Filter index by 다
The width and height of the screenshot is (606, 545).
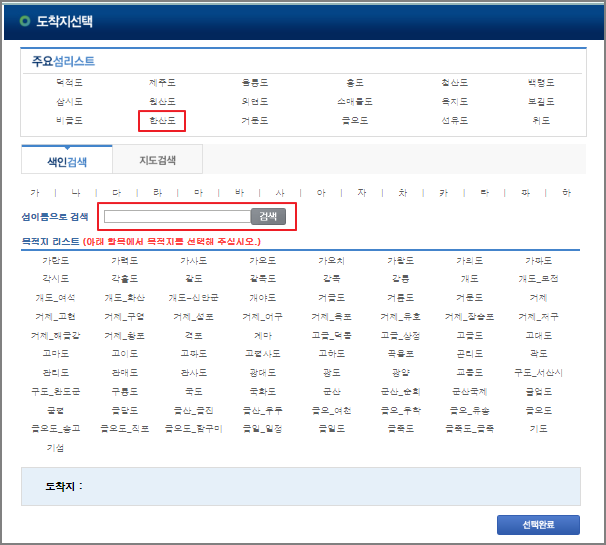117,192
